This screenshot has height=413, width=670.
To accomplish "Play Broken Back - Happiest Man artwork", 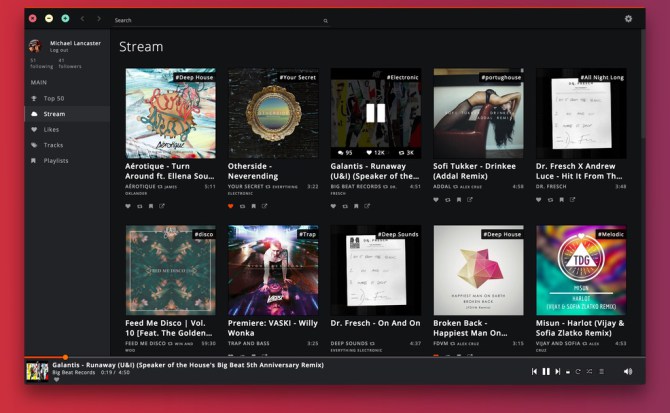I will point(478,270).
